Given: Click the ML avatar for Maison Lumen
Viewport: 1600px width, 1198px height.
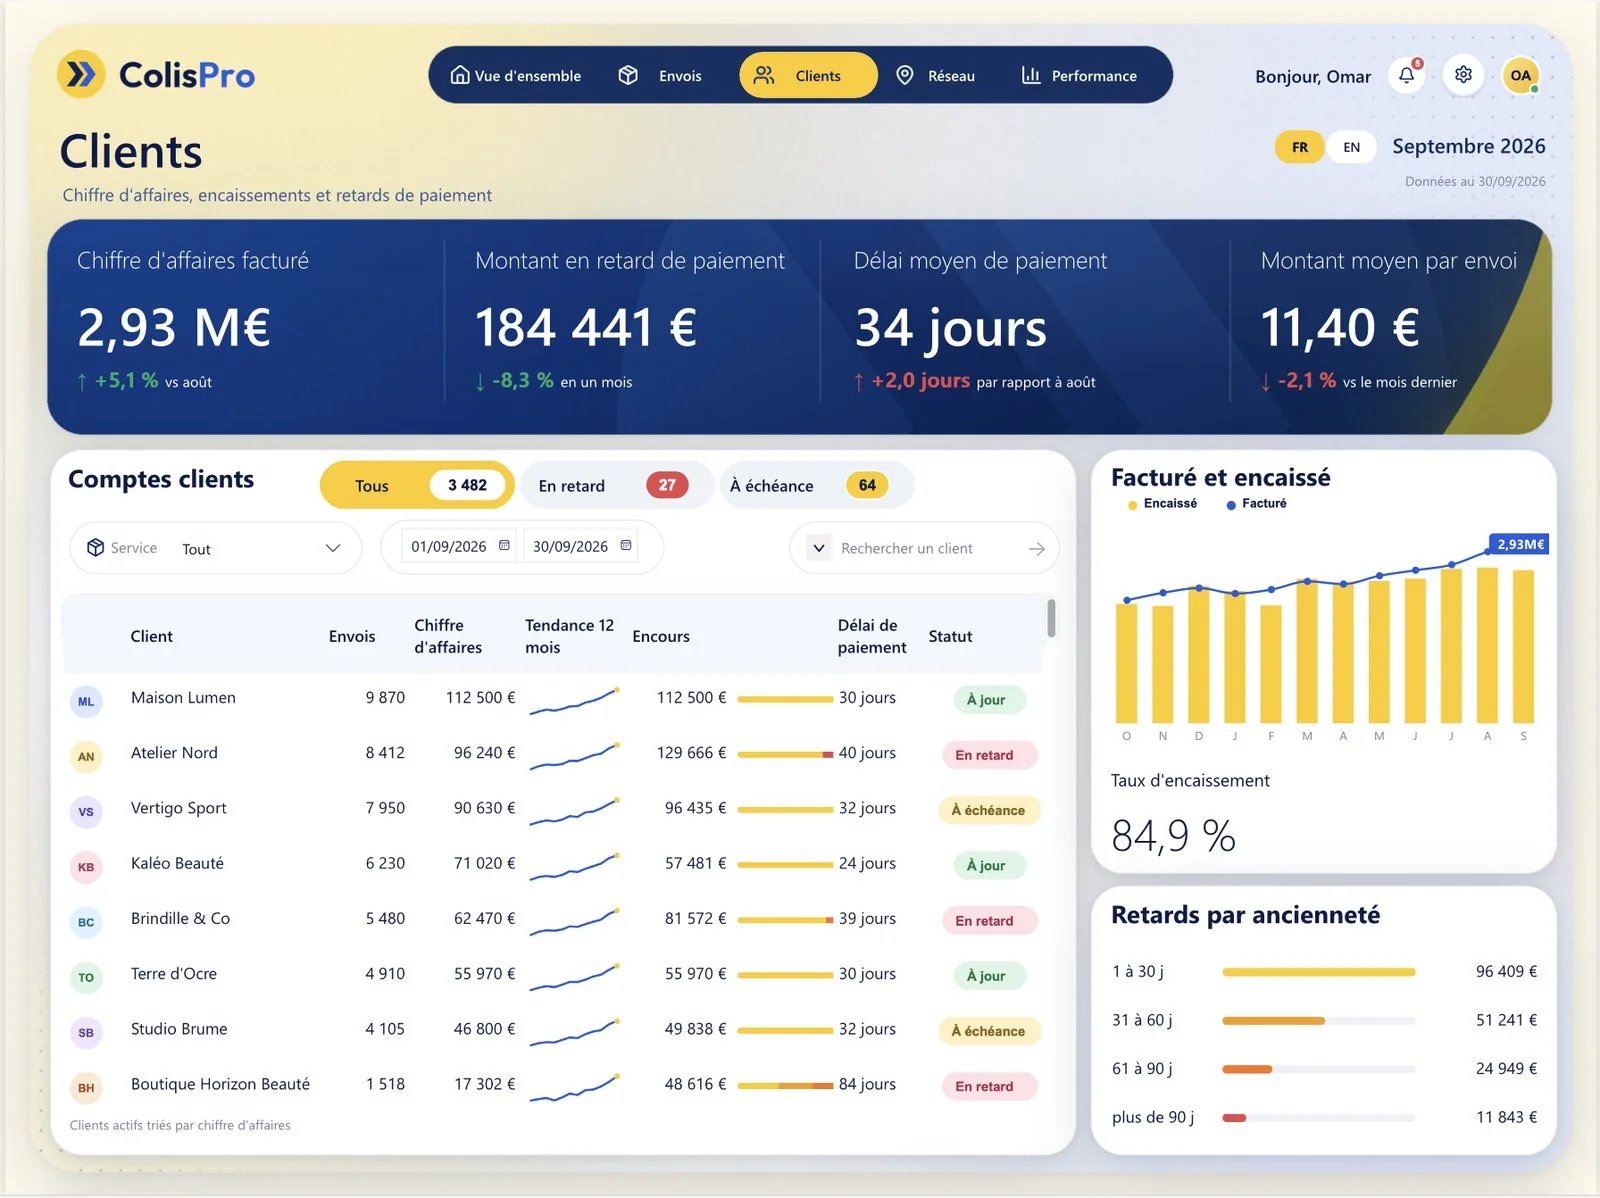Looking at the screenshot, I should 86,701.
